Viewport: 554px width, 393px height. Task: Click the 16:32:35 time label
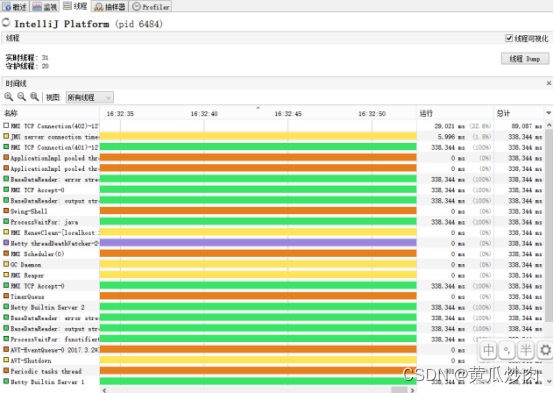tap(120, 113)
